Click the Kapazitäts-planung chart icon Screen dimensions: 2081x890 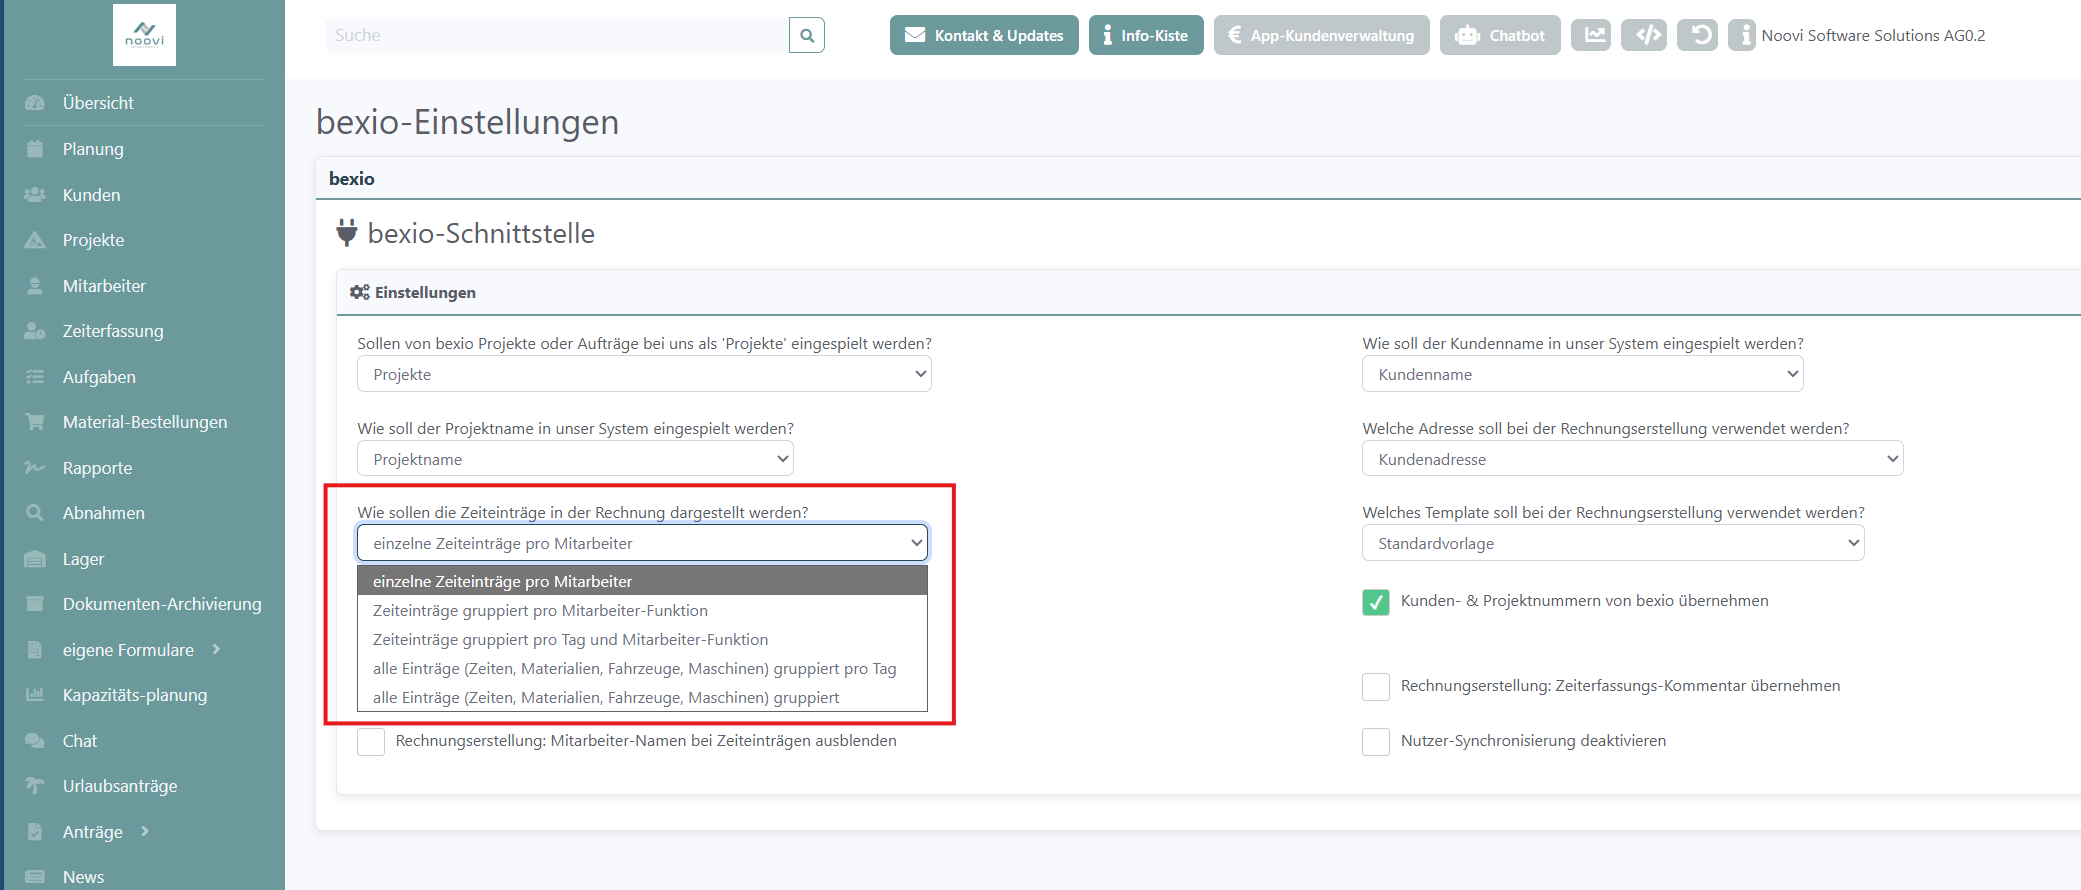click(35, 695)
